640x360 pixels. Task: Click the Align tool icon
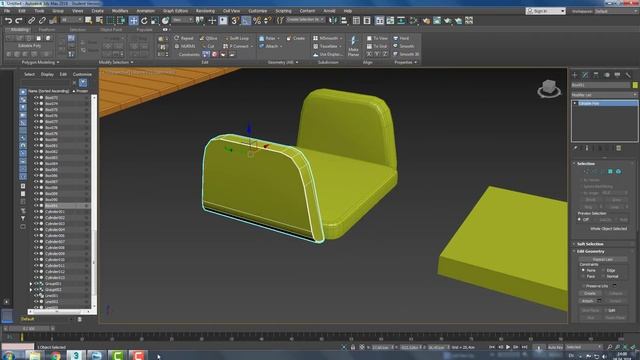(344, 20)
